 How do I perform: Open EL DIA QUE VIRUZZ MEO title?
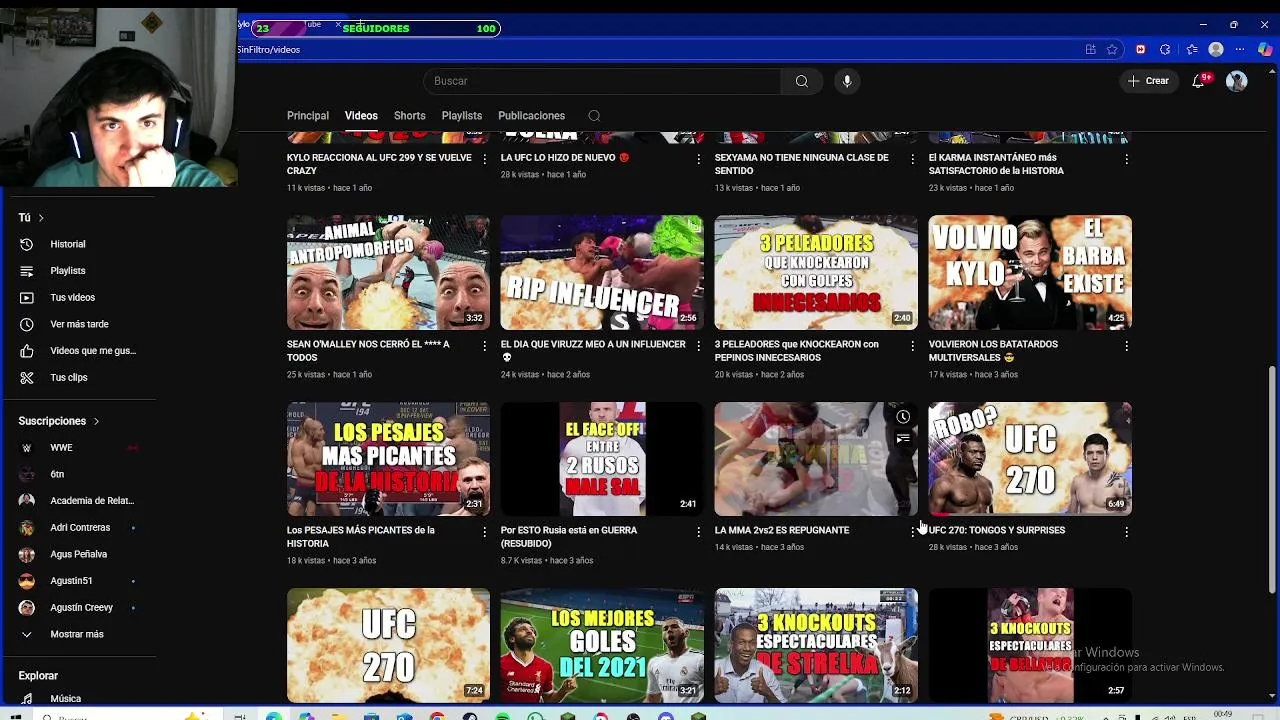point(593,350)
